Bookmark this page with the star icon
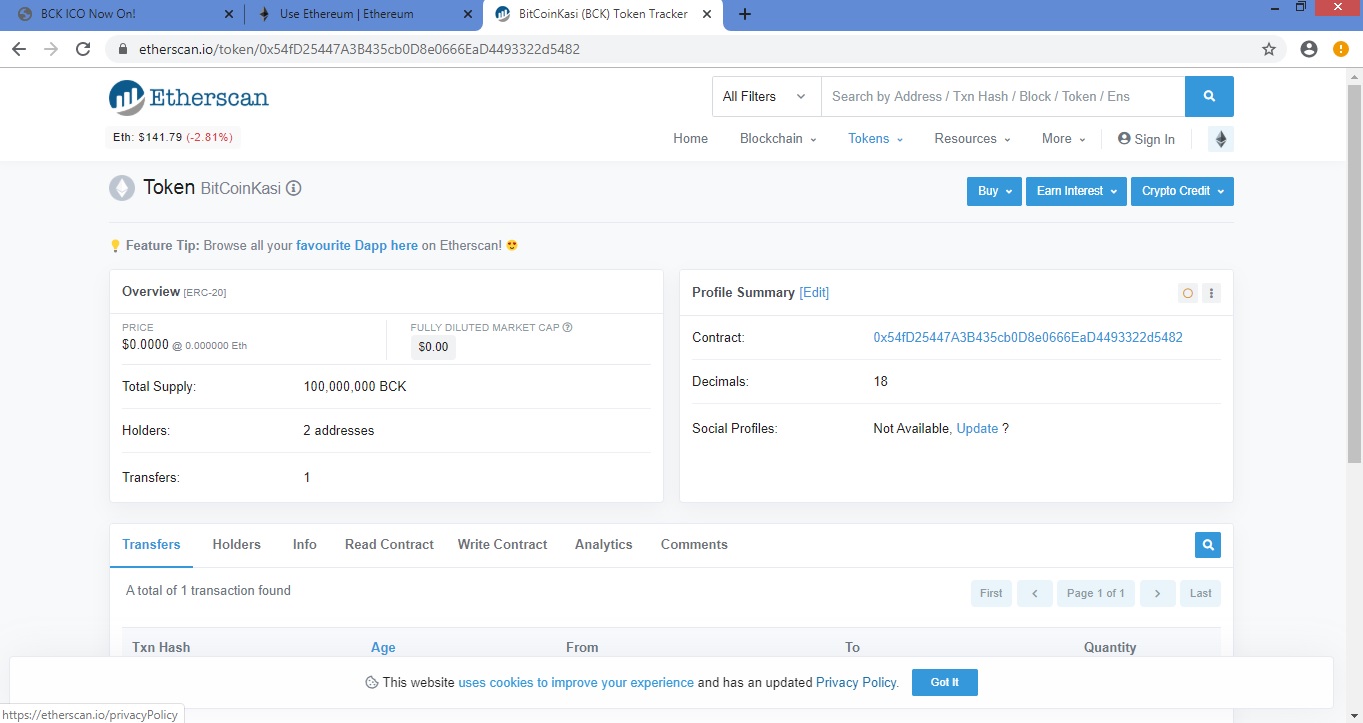 point(1269,49)
